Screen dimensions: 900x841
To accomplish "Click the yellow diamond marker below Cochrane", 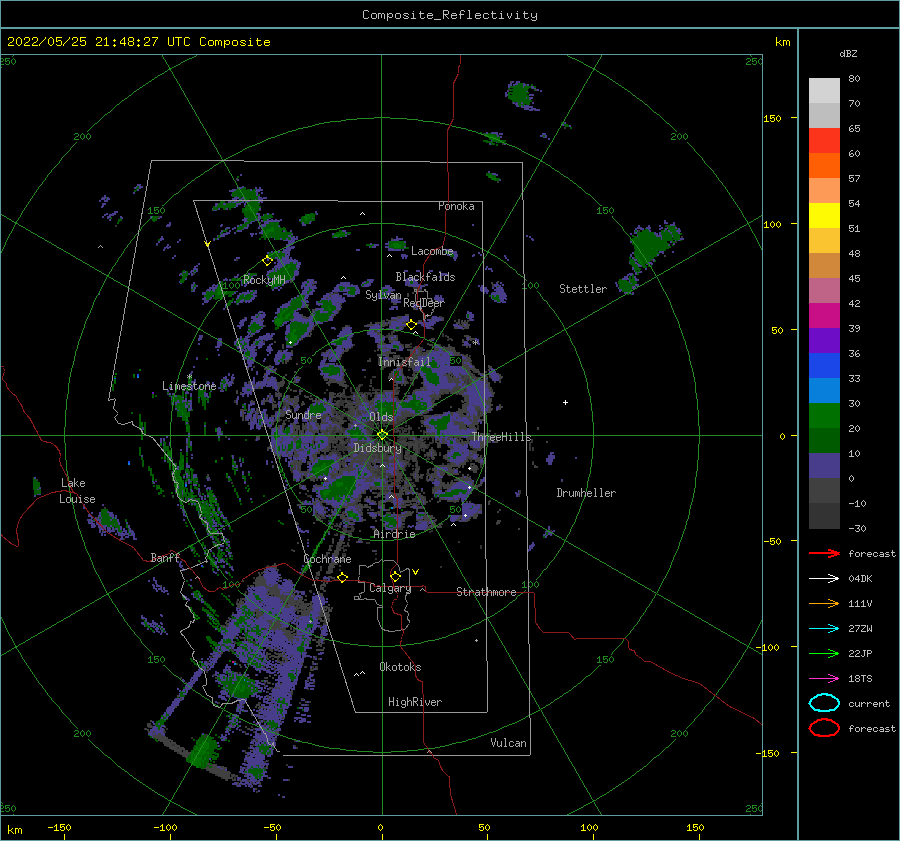I will [x=342, y=577].
